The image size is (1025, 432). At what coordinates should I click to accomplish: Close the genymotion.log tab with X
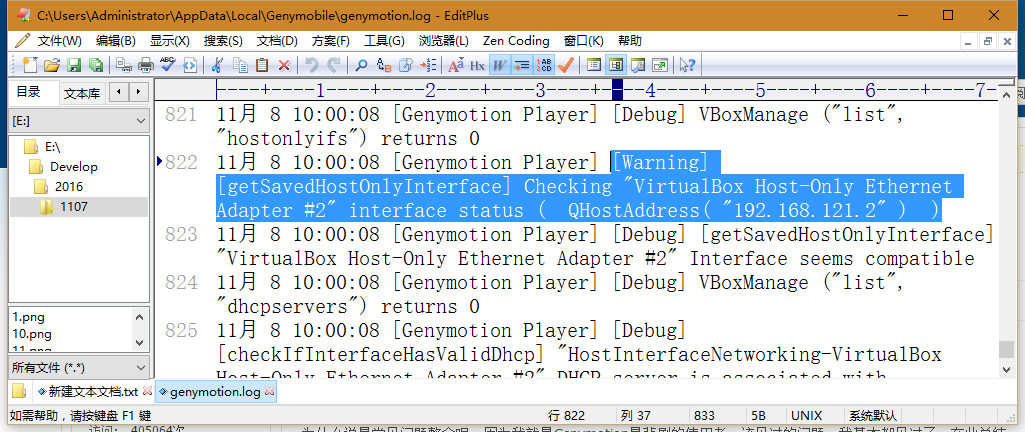(269, 392)
